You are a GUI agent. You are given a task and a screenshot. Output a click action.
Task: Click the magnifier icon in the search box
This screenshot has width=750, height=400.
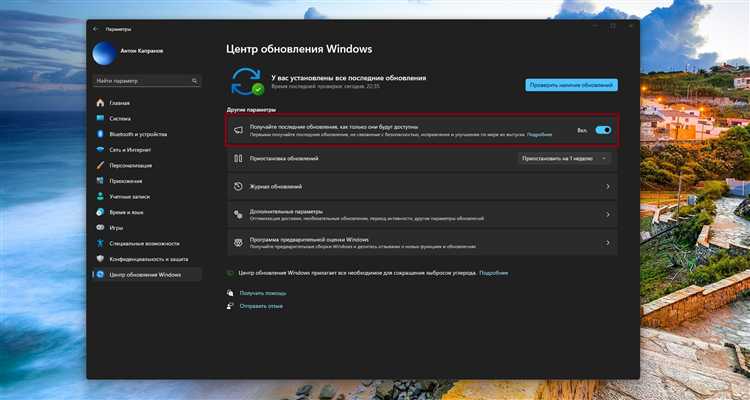[x=195, y=81]
